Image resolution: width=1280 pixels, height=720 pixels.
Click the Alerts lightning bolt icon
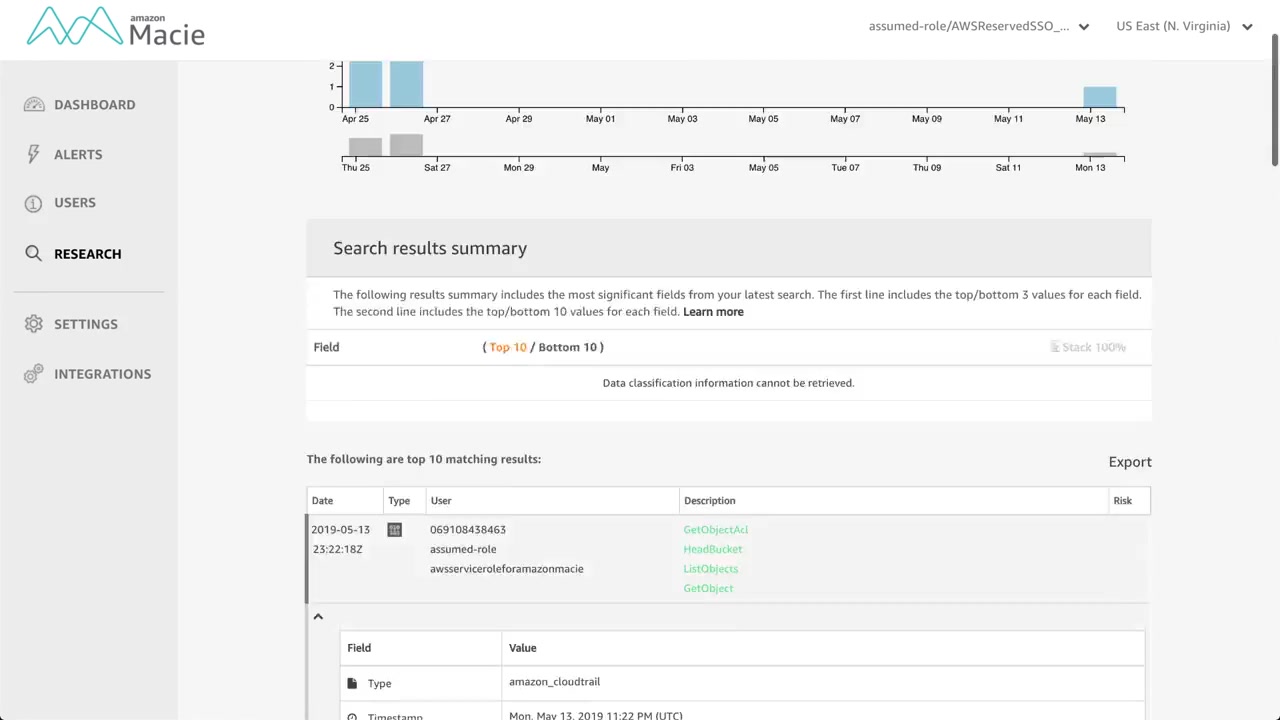34,154
